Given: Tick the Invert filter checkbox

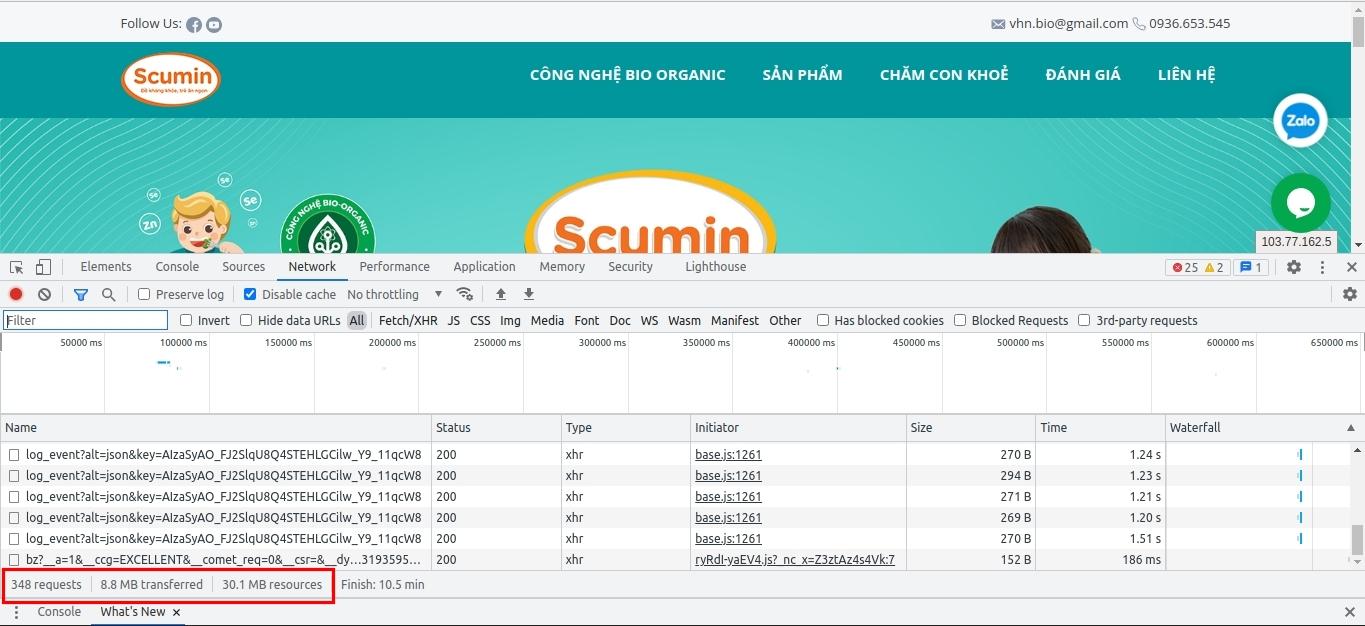Looking at the screenshot, I should tap(186, 320).
